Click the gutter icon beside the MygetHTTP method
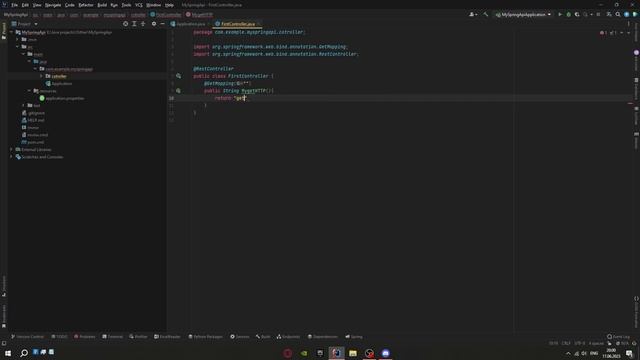640x360 pixels. pos(178,91)
